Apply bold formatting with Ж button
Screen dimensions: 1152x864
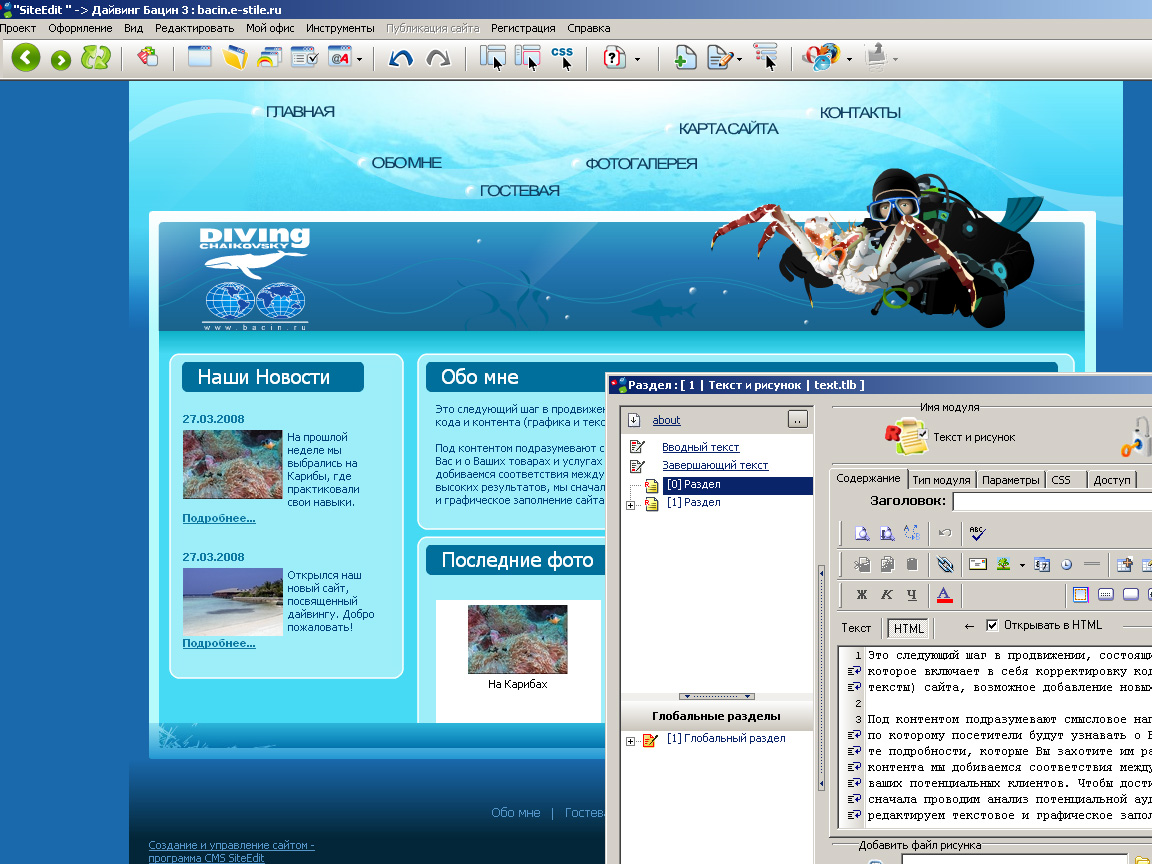[x=862, y=595]
